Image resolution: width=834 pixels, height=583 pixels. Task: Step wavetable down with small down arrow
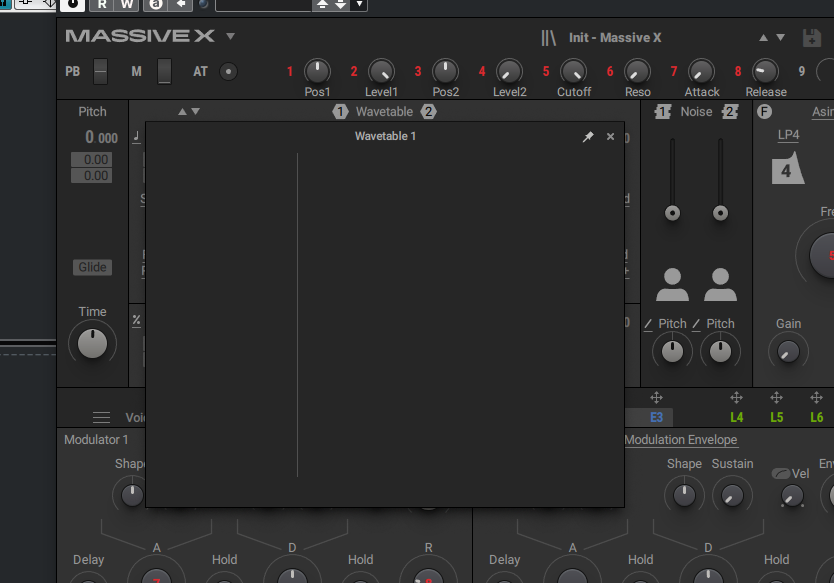[196, 112]
